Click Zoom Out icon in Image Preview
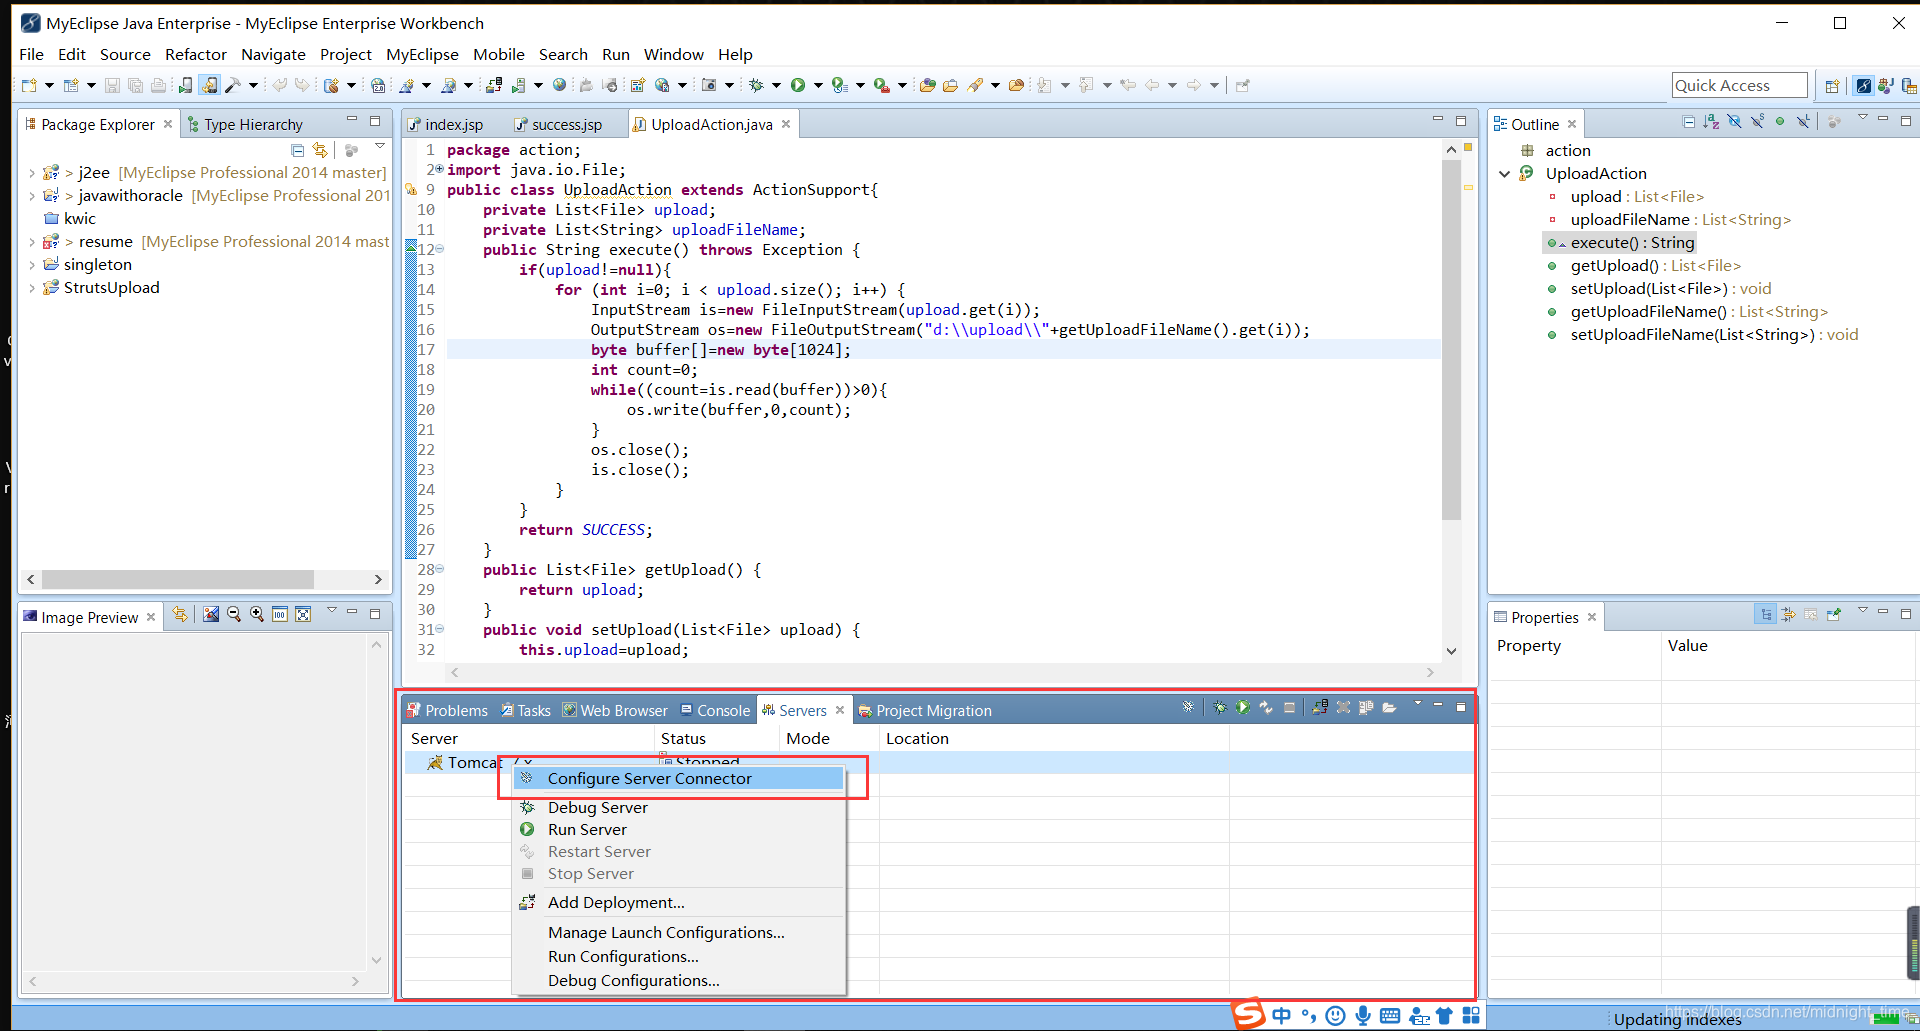The height and width of the screenshot is (1031, 1920). pyautogui.click(x=234, y=614)
